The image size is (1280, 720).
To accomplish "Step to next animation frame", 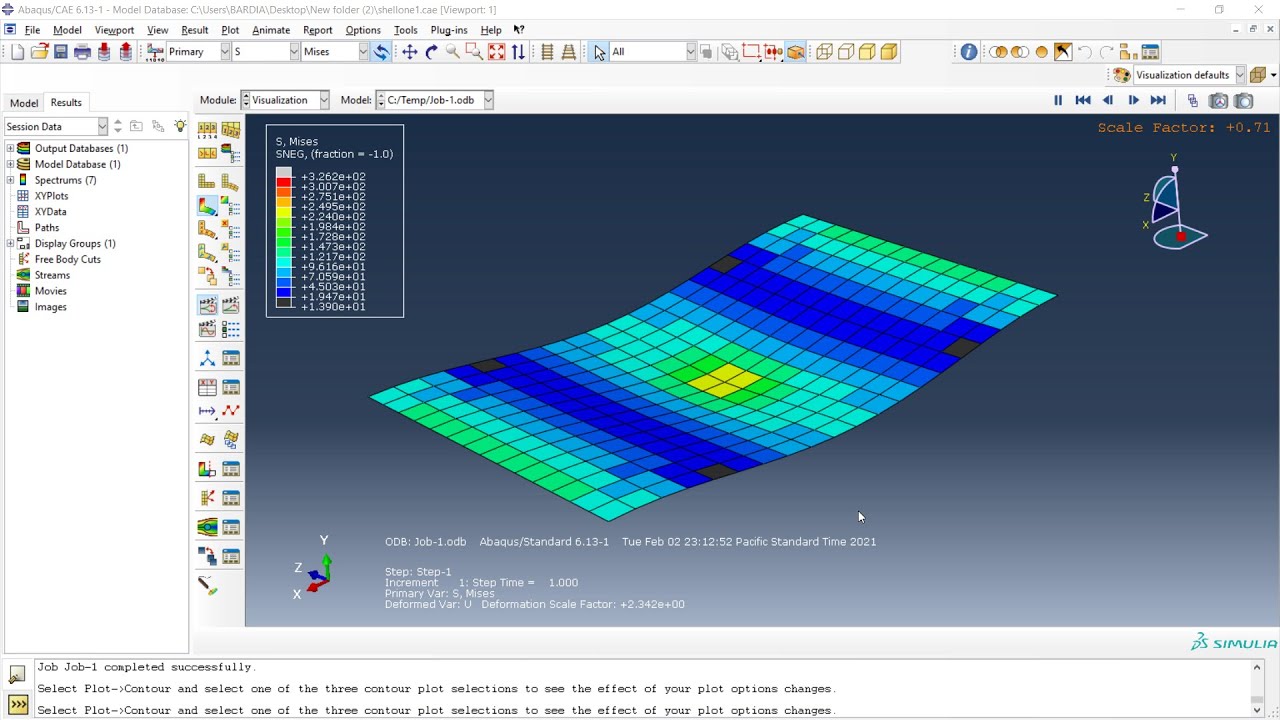I will (x=1133, y=100).
